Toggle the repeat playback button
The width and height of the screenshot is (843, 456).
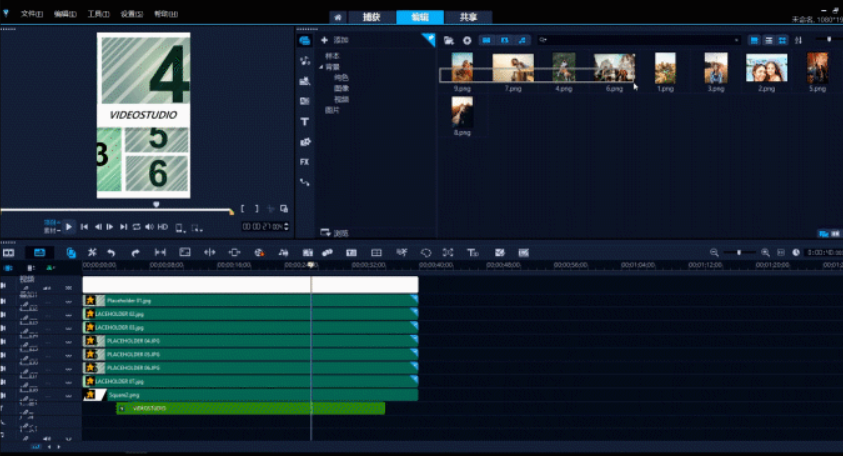pos(136,227)
